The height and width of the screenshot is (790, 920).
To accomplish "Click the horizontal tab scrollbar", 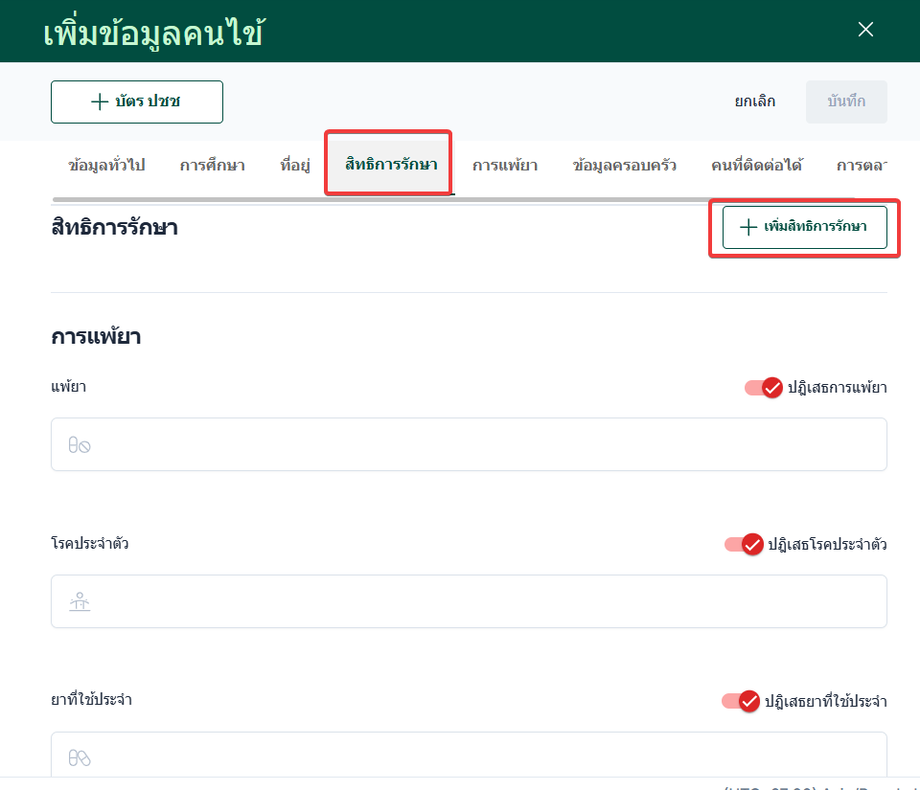I will [x=453, y=200].
